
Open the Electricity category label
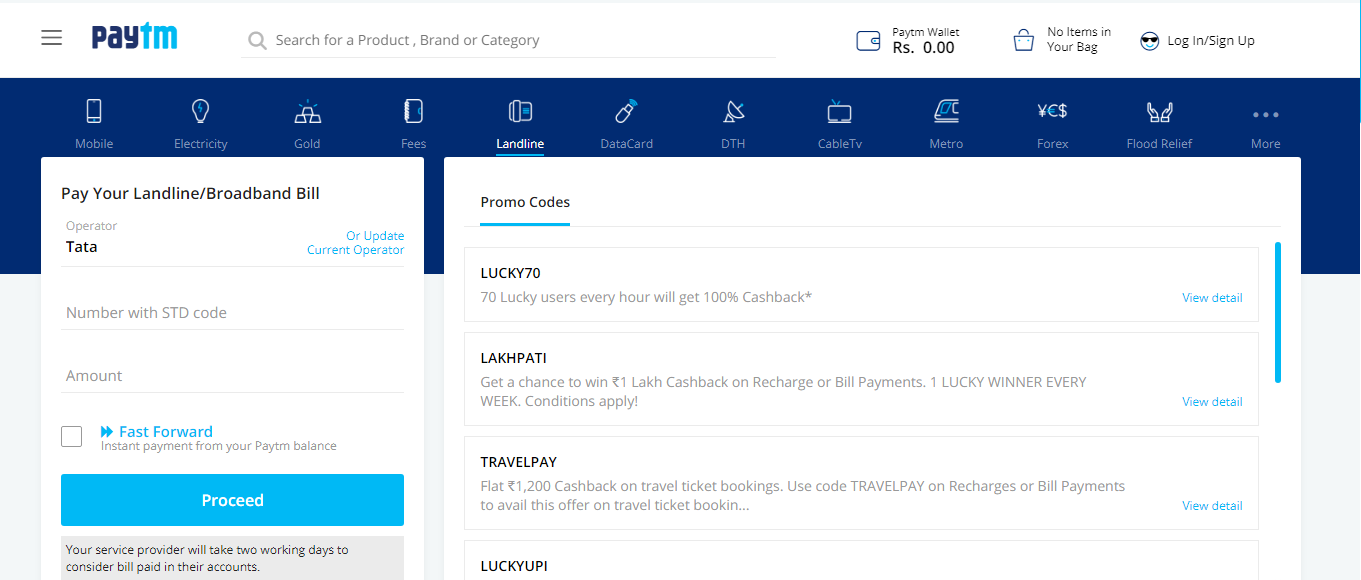pos(200,144)
